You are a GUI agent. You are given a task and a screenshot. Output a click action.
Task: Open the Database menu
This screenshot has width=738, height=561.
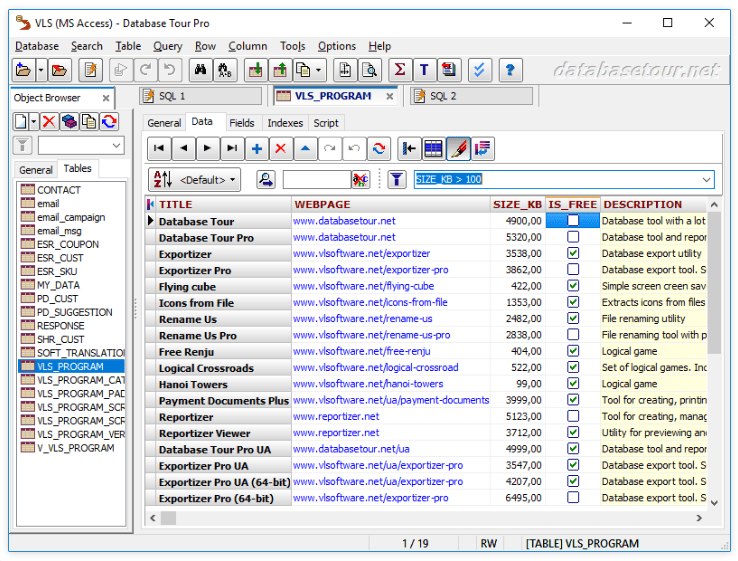pyautogui.click(x=37, y=46)
